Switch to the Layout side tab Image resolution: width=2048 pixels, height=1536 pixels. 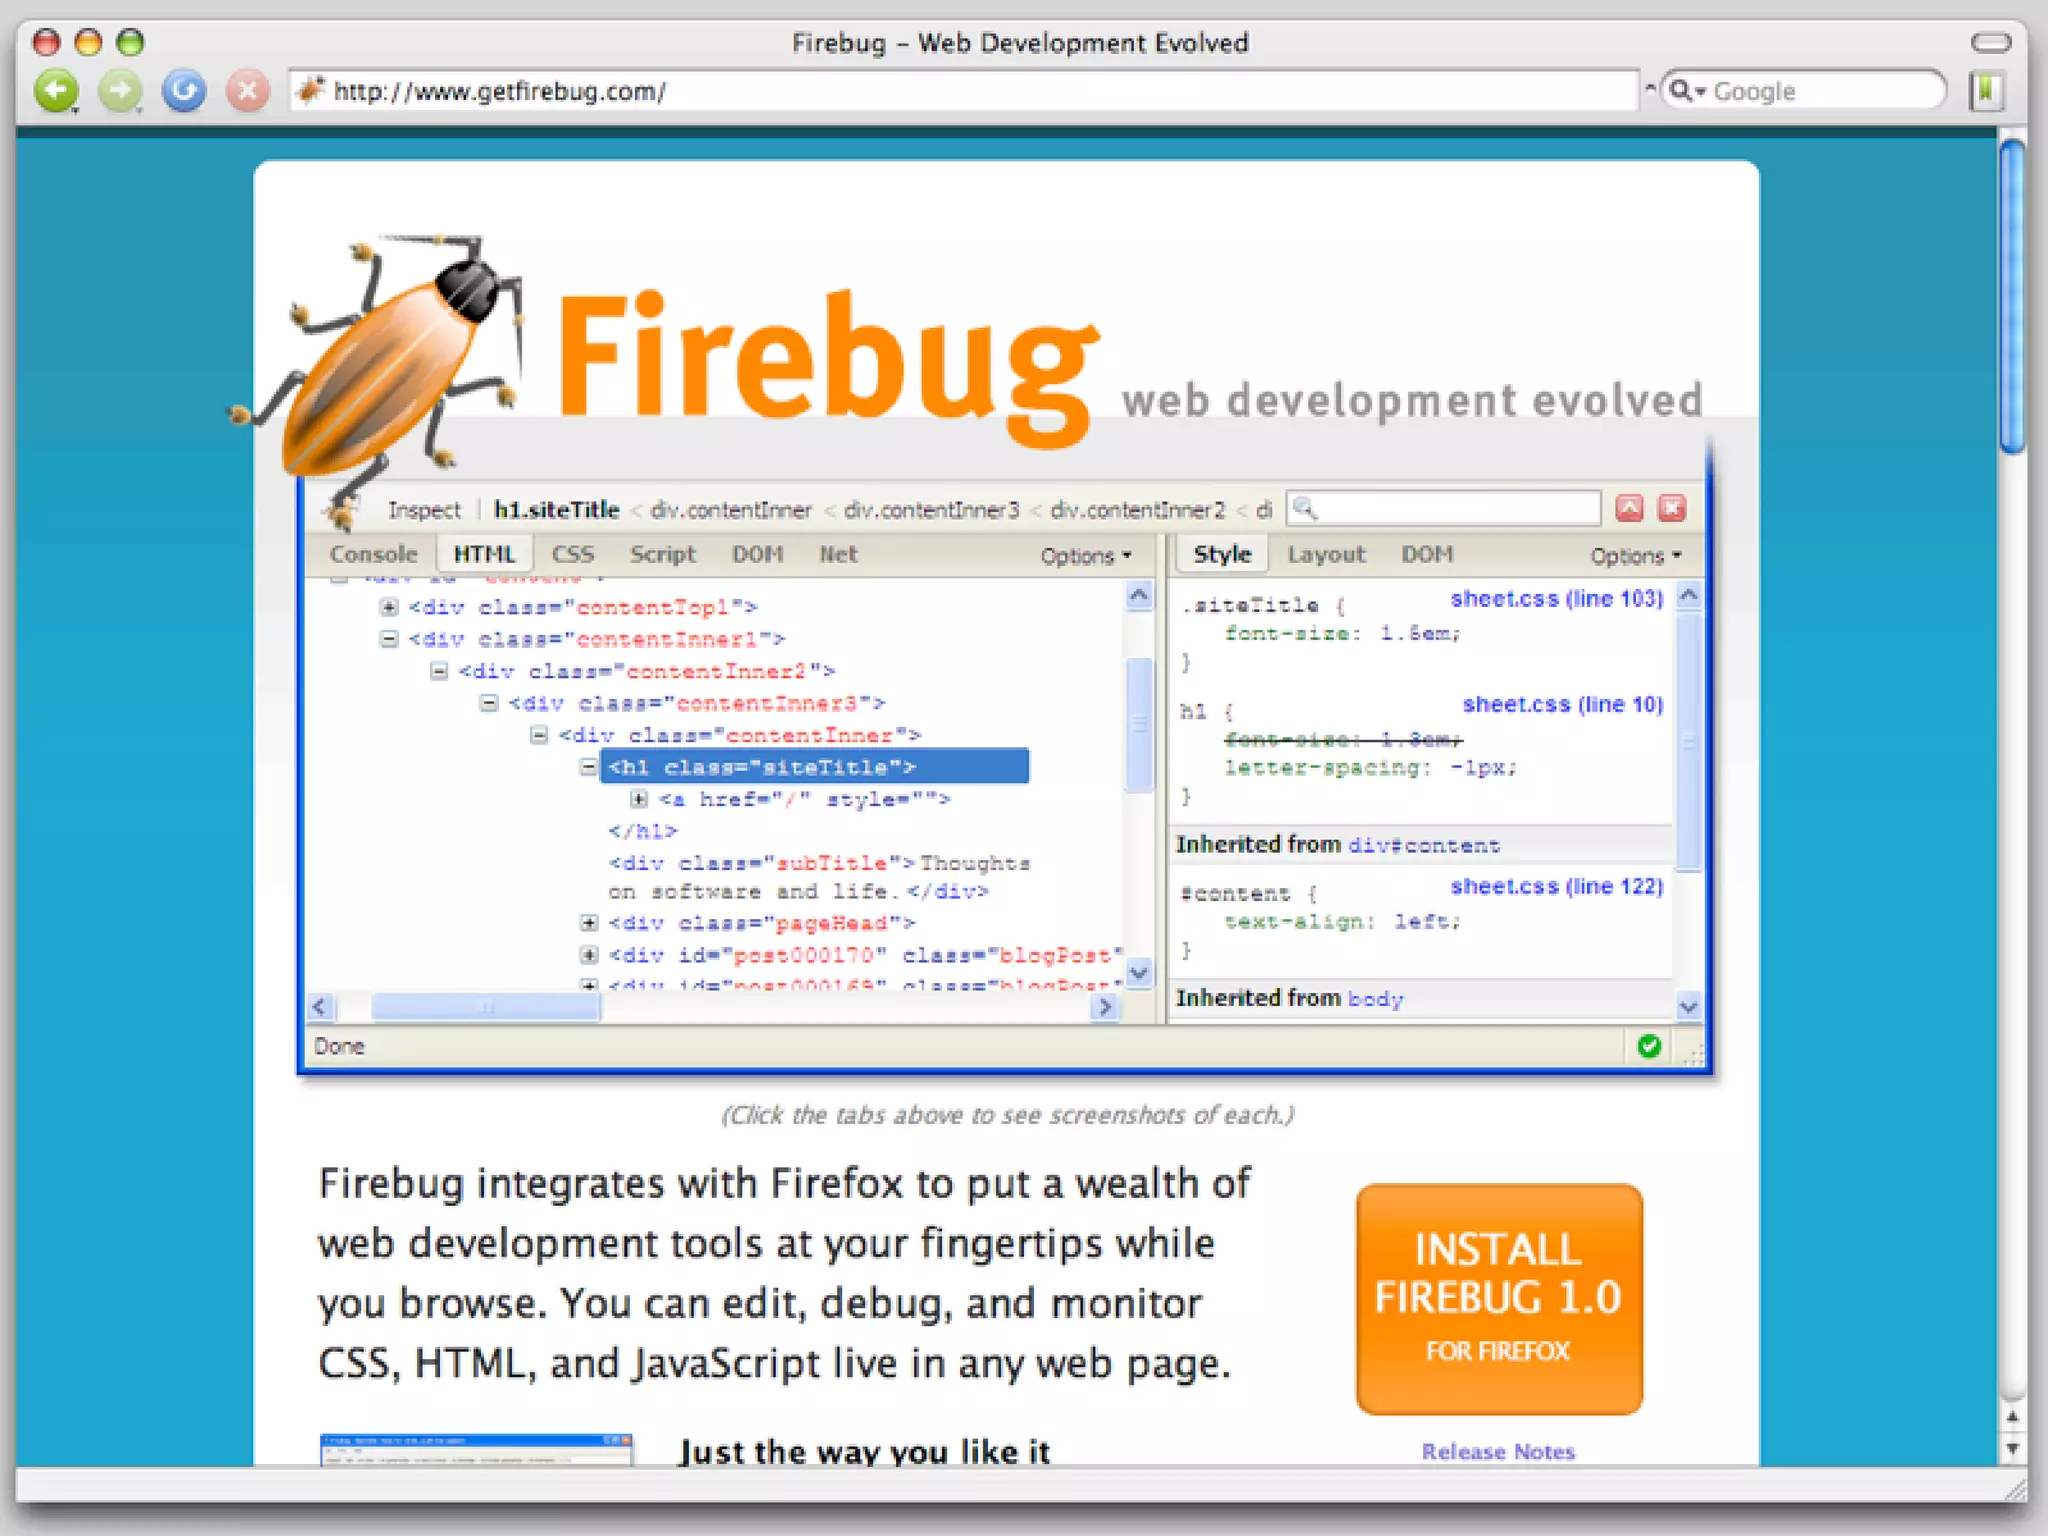point(1326,554)
